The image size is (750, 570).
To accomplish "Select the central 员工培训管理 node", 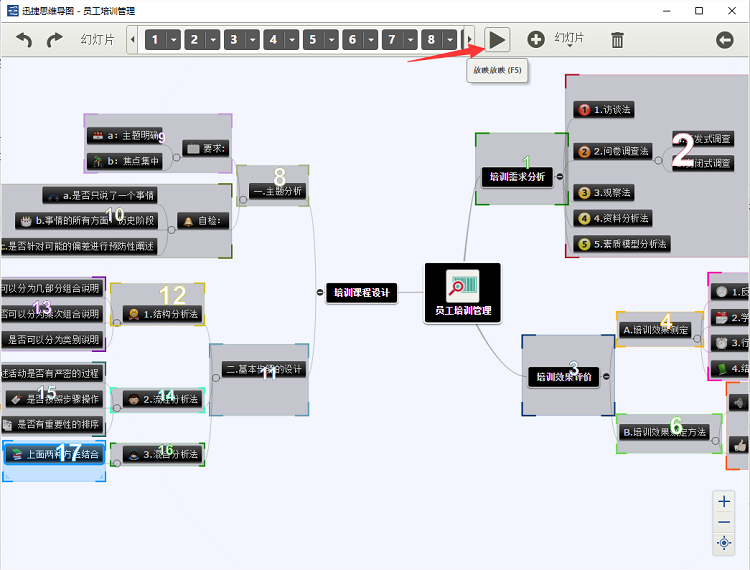I will pos(463,293).
